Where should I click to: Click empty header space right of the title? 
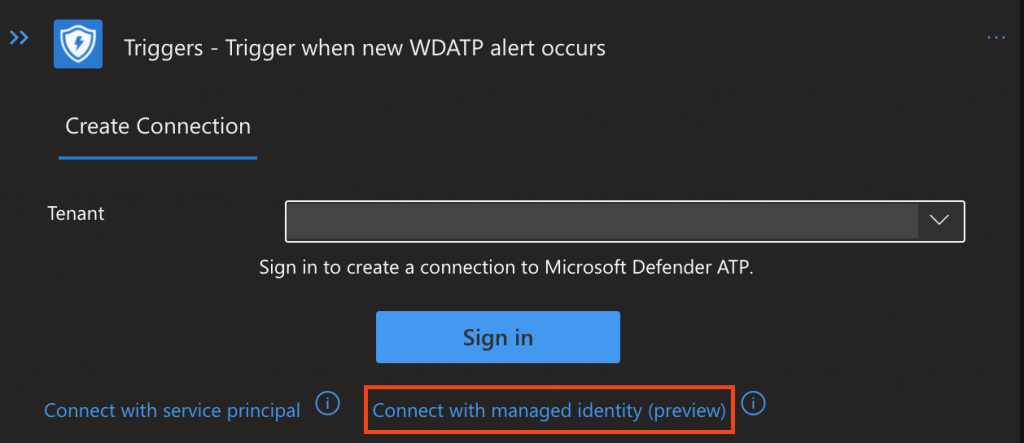coord(800,47)
